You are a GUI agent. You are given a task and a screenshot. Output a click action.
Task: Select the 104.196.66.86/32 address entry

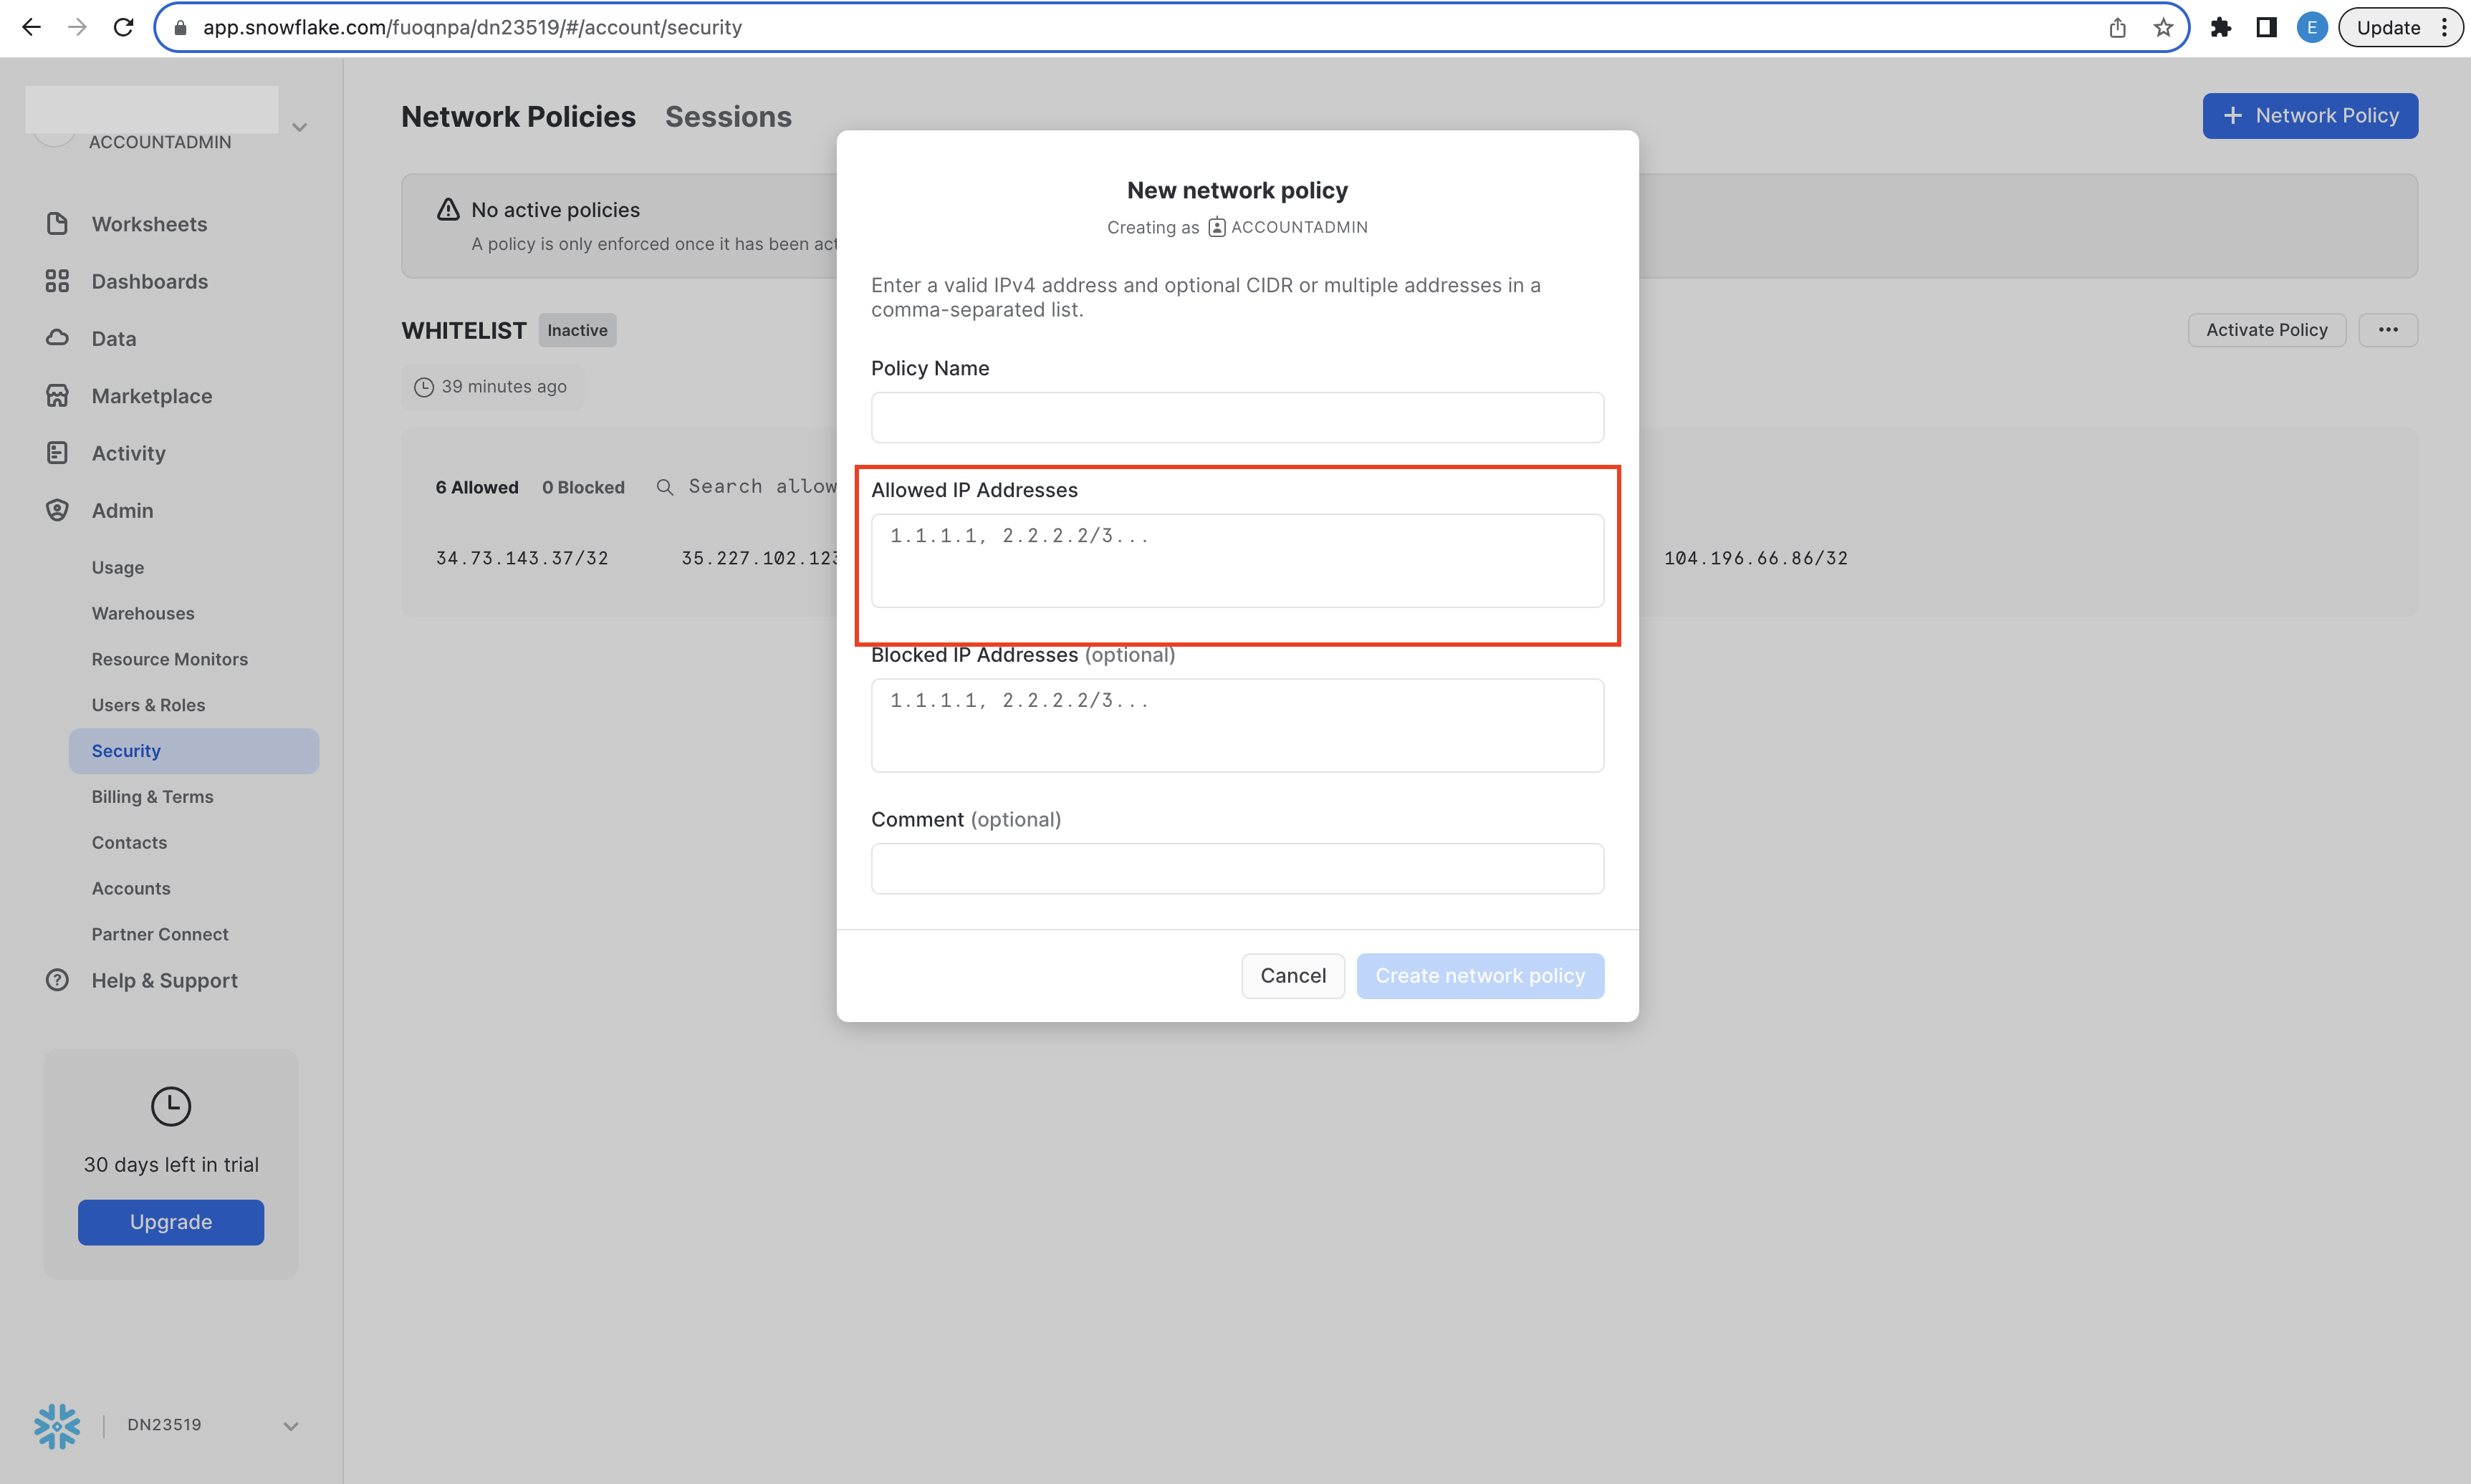pos(1756,558)
